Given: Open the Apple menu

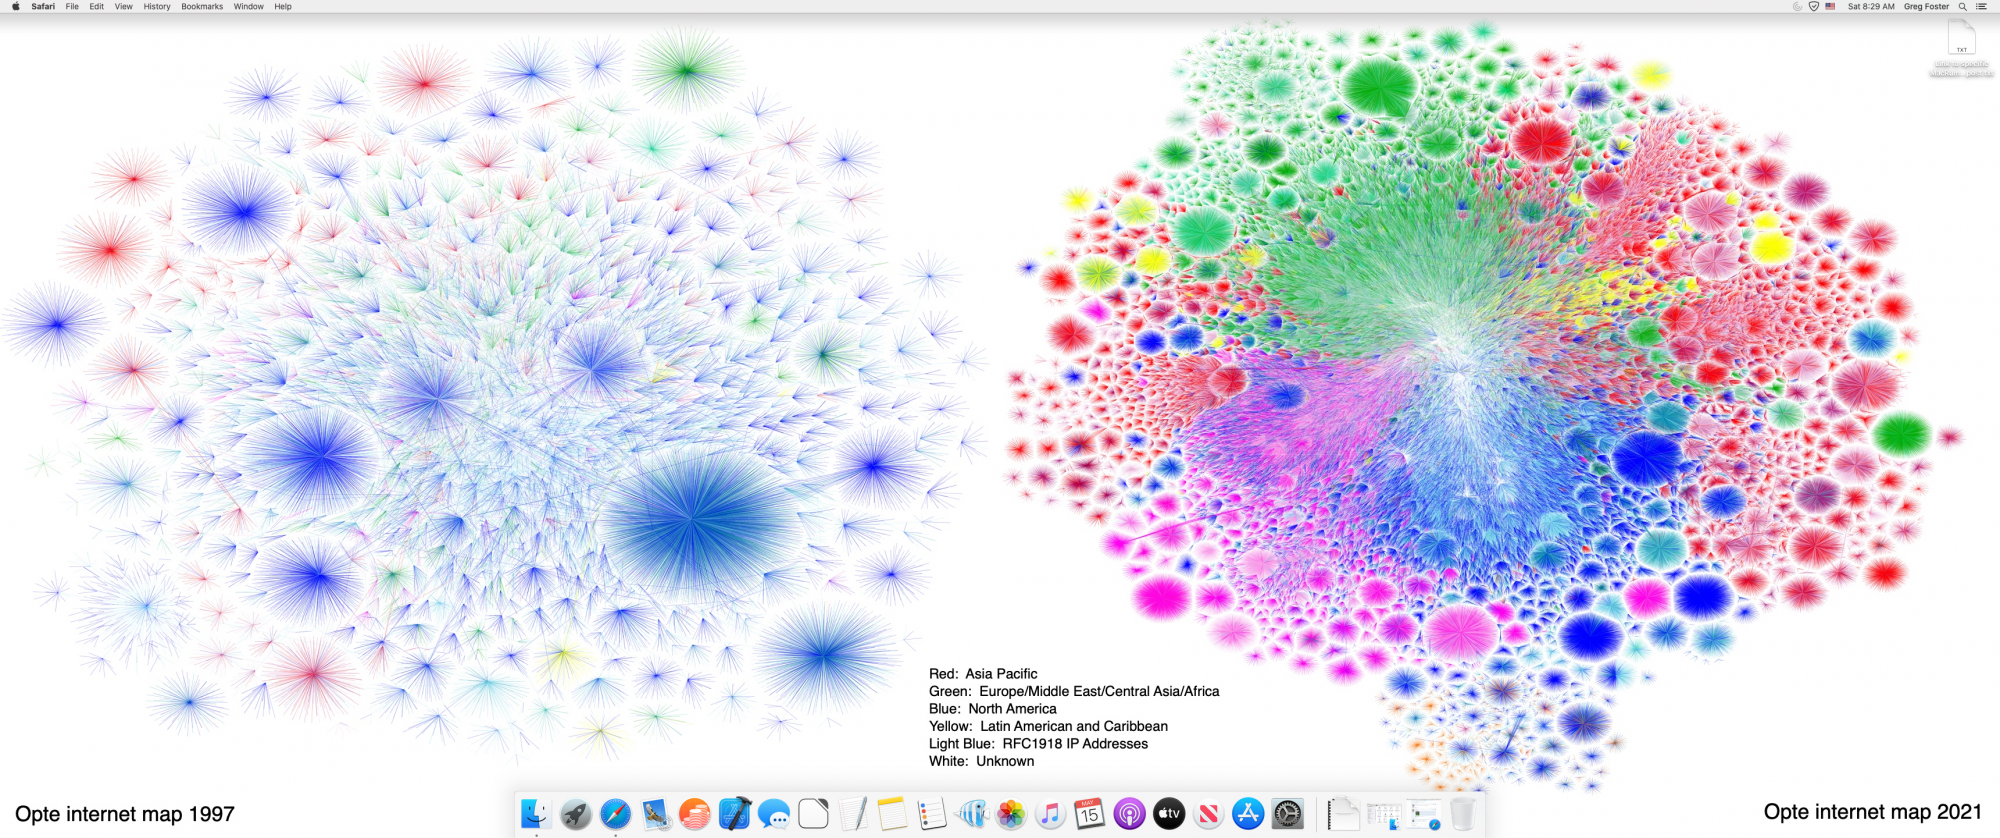Looking at the screenshot, I should [15, 6].
